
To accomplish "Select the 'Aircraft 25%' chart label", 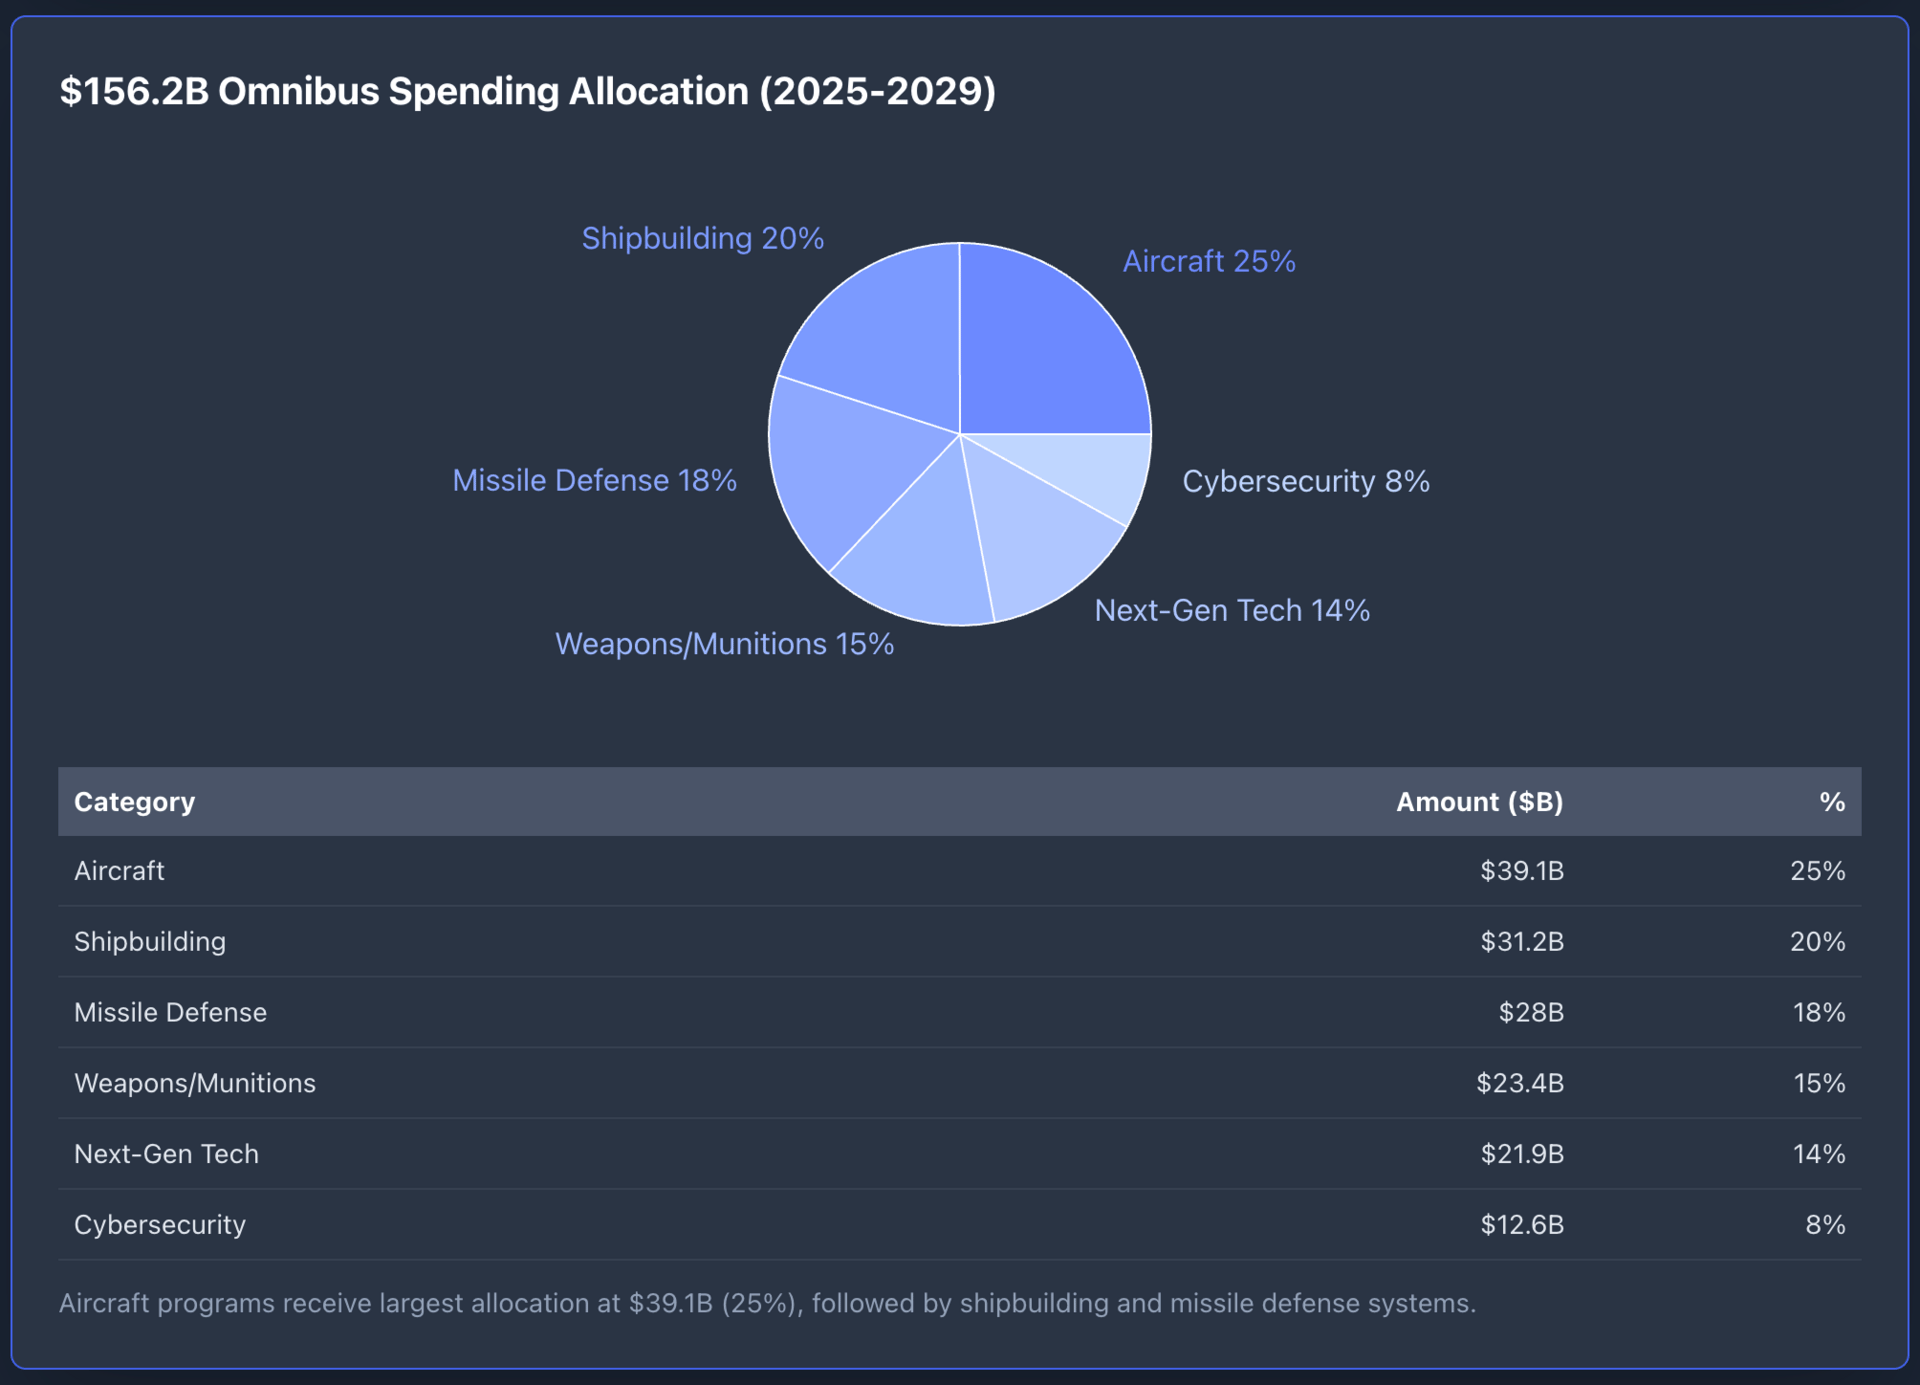I will coord(1208,262).
